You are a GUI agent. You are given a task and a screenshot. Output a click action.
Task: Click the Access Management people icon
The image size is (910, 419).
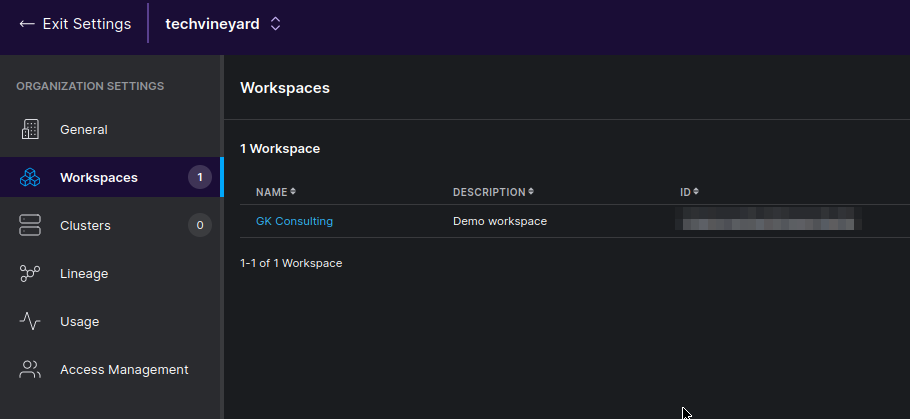click(30, 369)
